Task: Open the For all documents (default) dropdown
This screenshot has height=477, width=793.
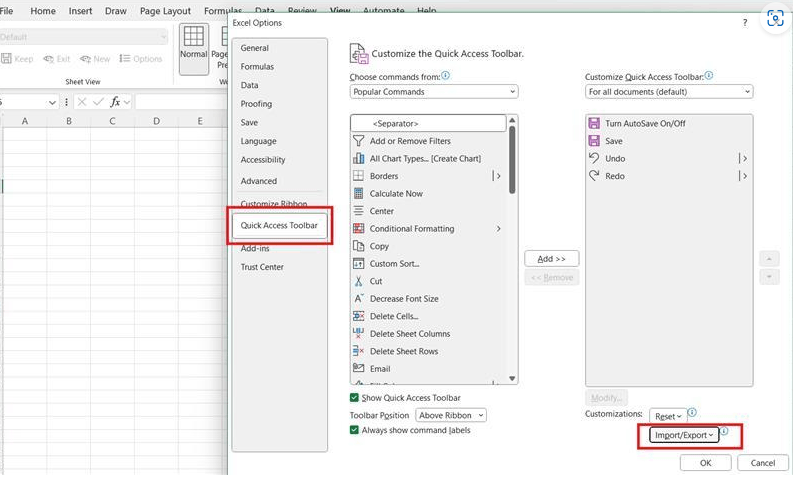Action: pyautogui.click(x=669, y=92)
